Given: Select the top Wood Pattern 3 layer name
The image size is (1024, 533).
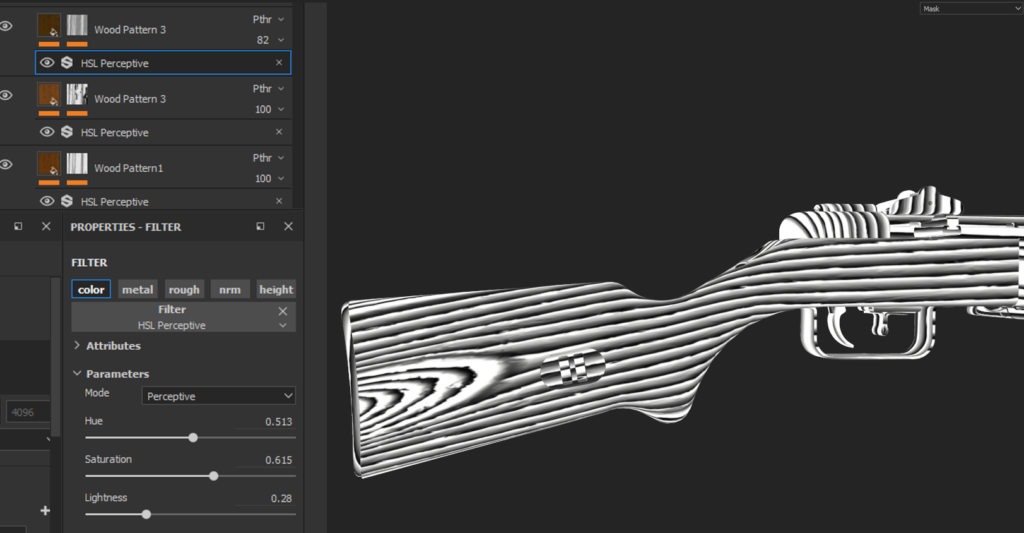Looking at the screenshot, I should tap(130, 29).
